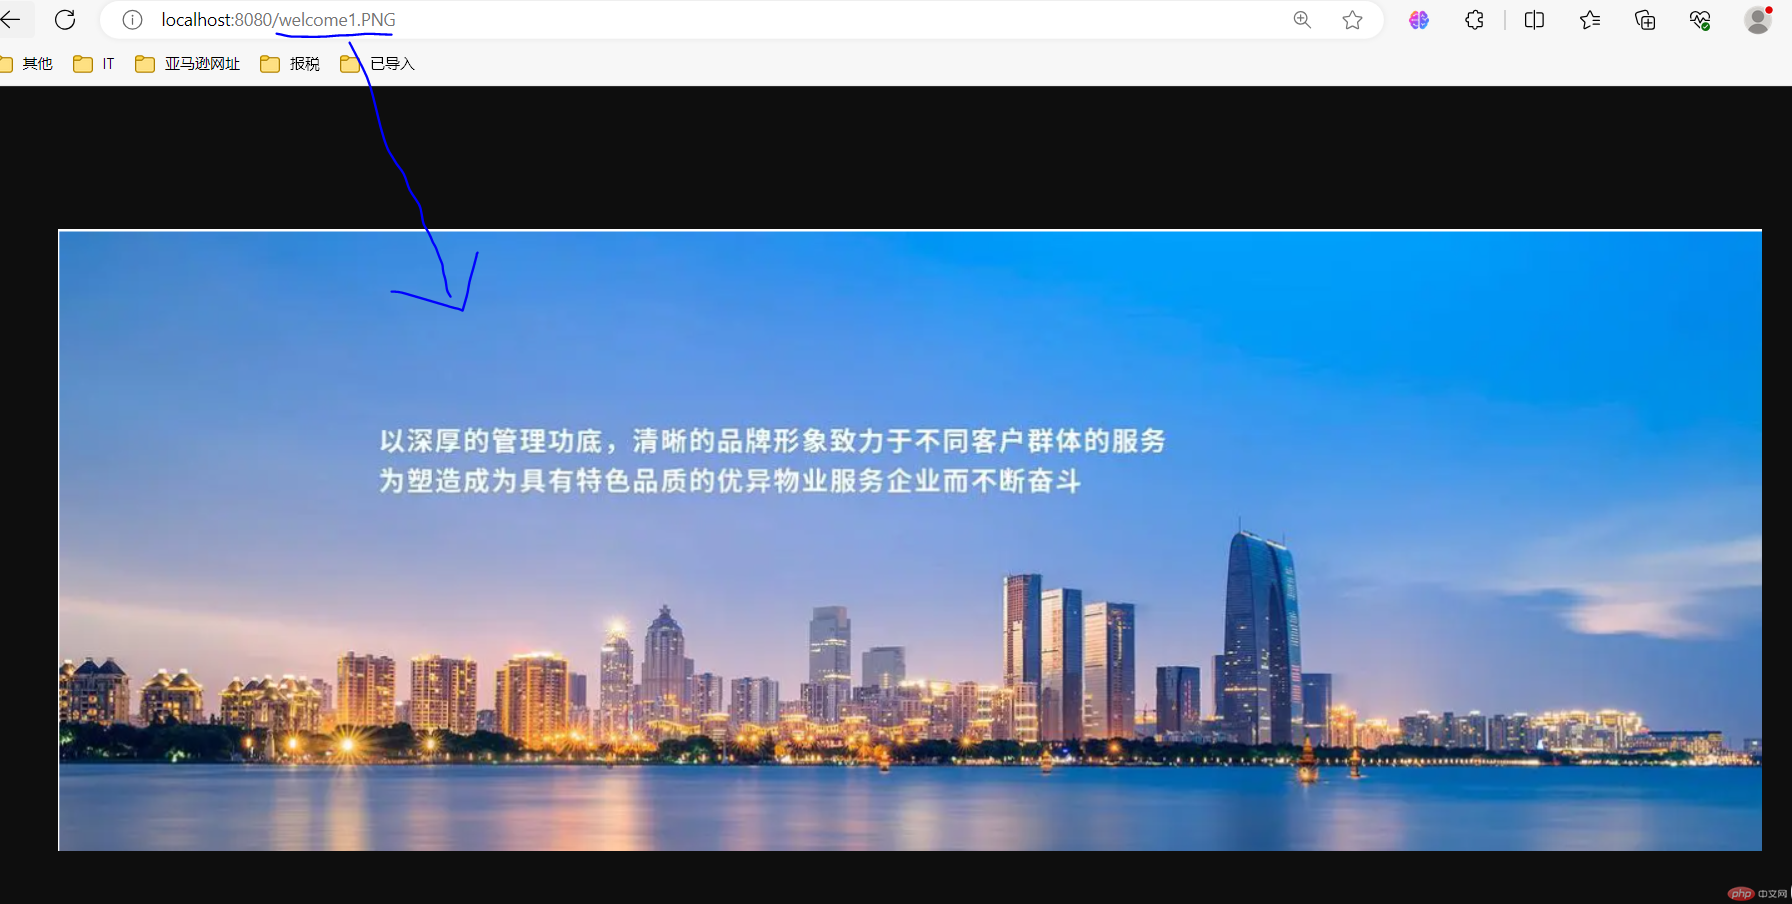Screen dimensions: 1792x904
Task: Open the Collections icon
Action: [x=1645, y=20]
